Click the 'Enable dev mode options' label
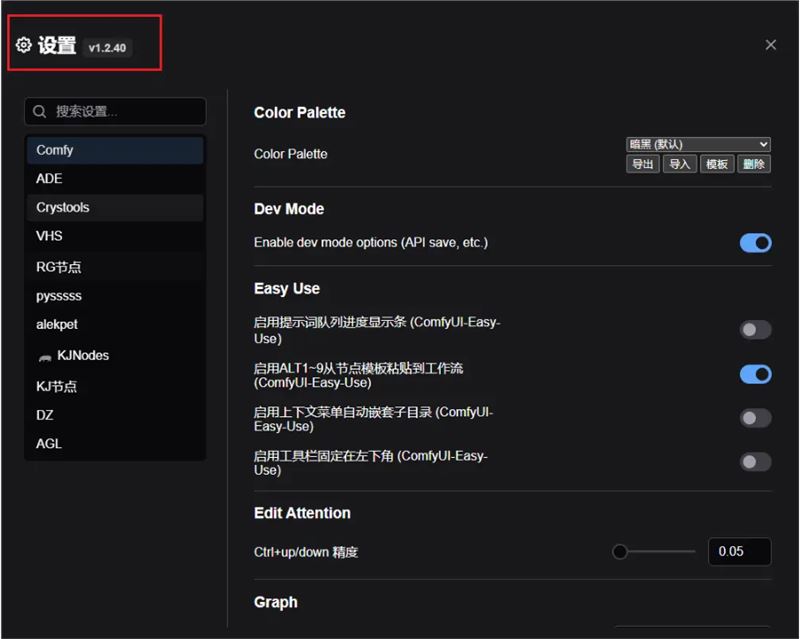 (371, 242)
